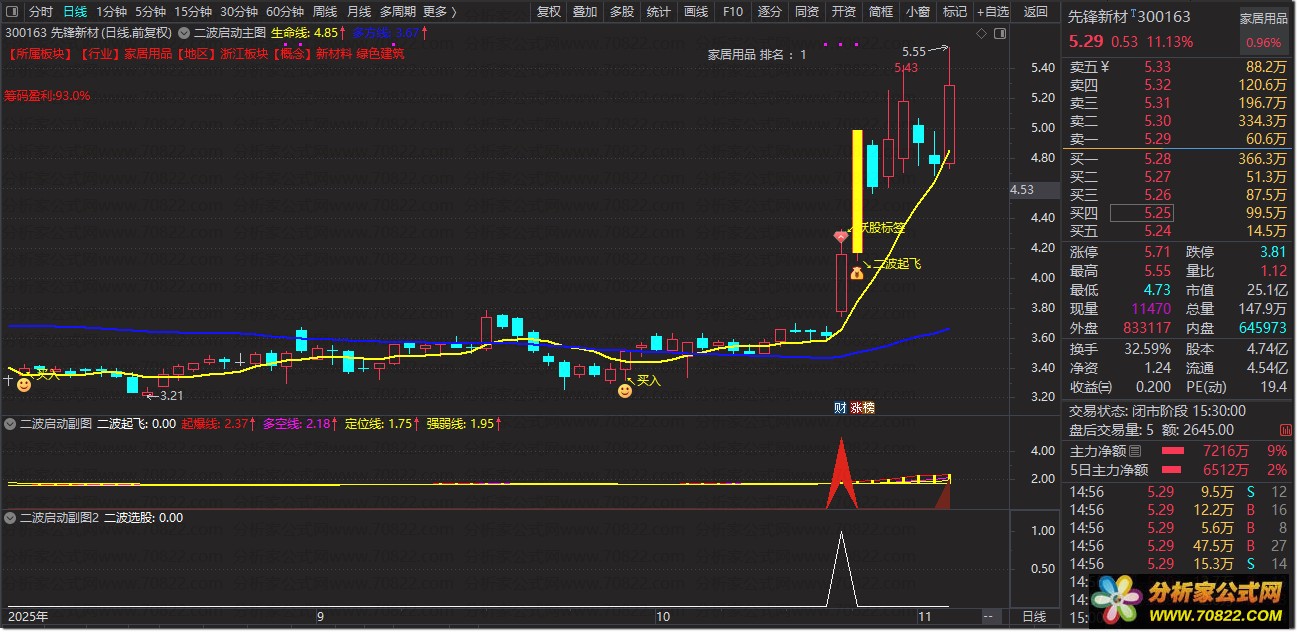
Task: Click the 涨榜 badge under the chart
Action: 862,407
